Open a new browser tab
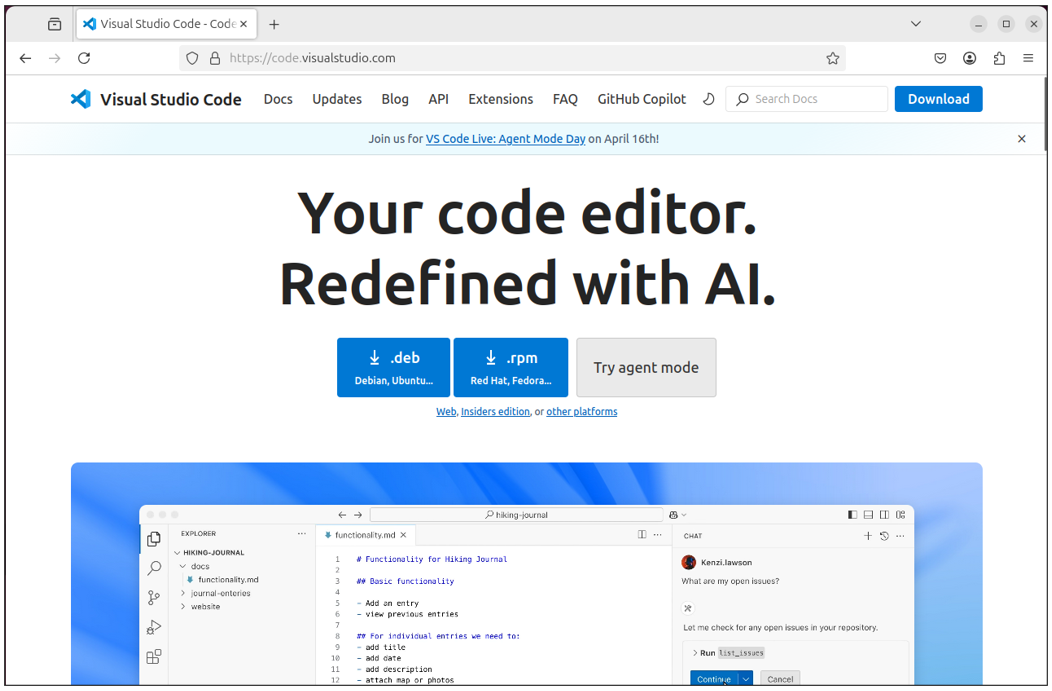Viewport: 1052px width, 691px height. click(274, 24)
